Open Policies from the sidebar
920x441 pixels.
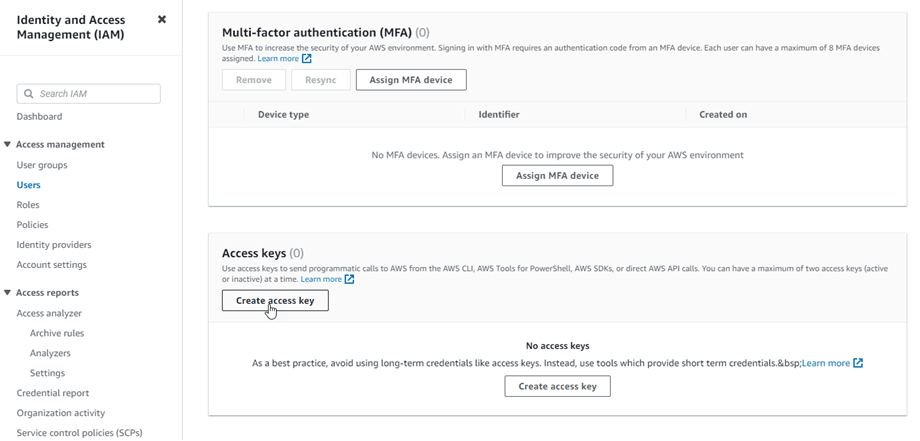32,225
